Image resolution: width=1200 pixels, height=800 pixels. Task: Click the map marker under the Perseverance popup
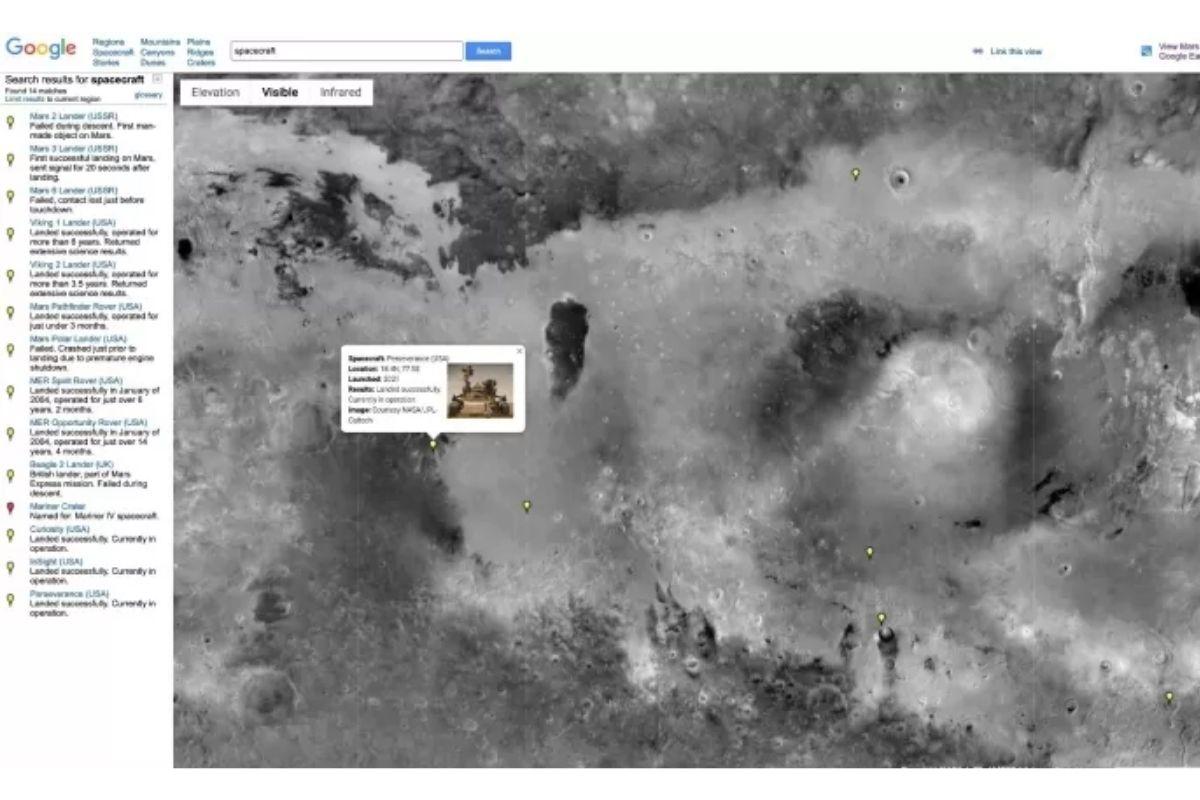pyautogui.click(x=433, y=444)
